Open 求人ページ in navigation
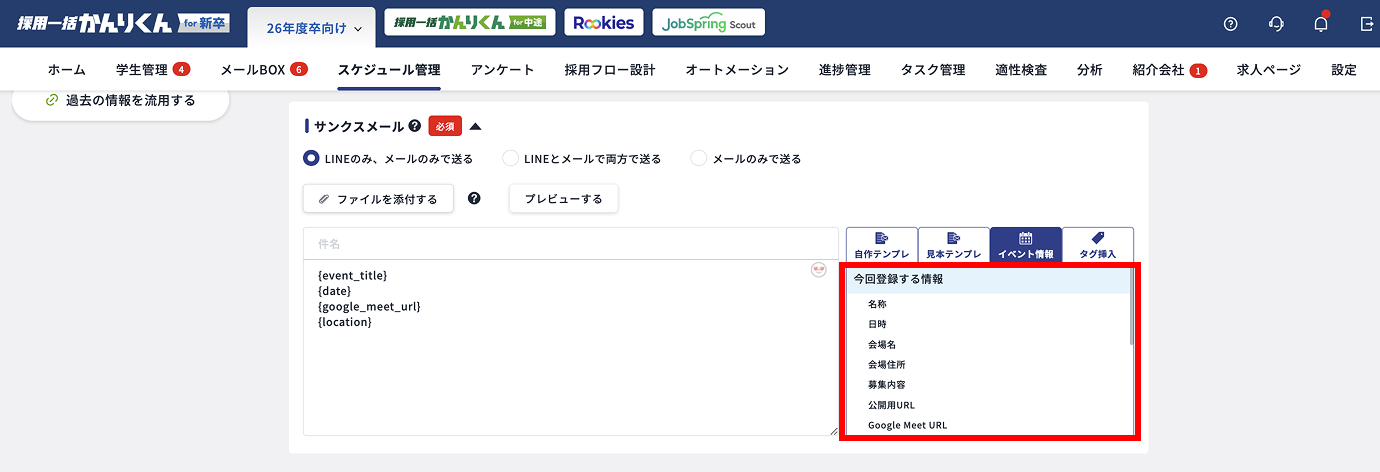 coord(1269,70)
